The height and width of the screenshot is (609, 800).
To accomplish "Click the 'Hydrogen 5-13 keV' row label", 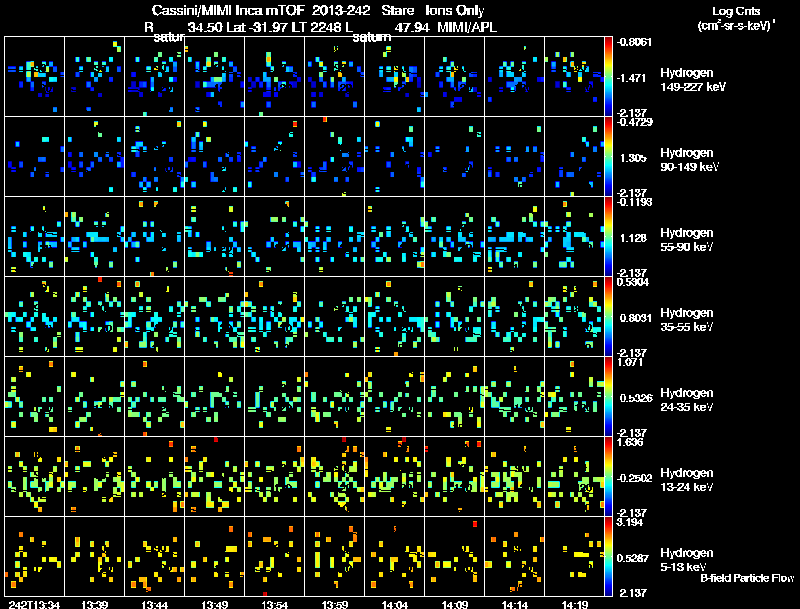I will click(x=687, y=560).
